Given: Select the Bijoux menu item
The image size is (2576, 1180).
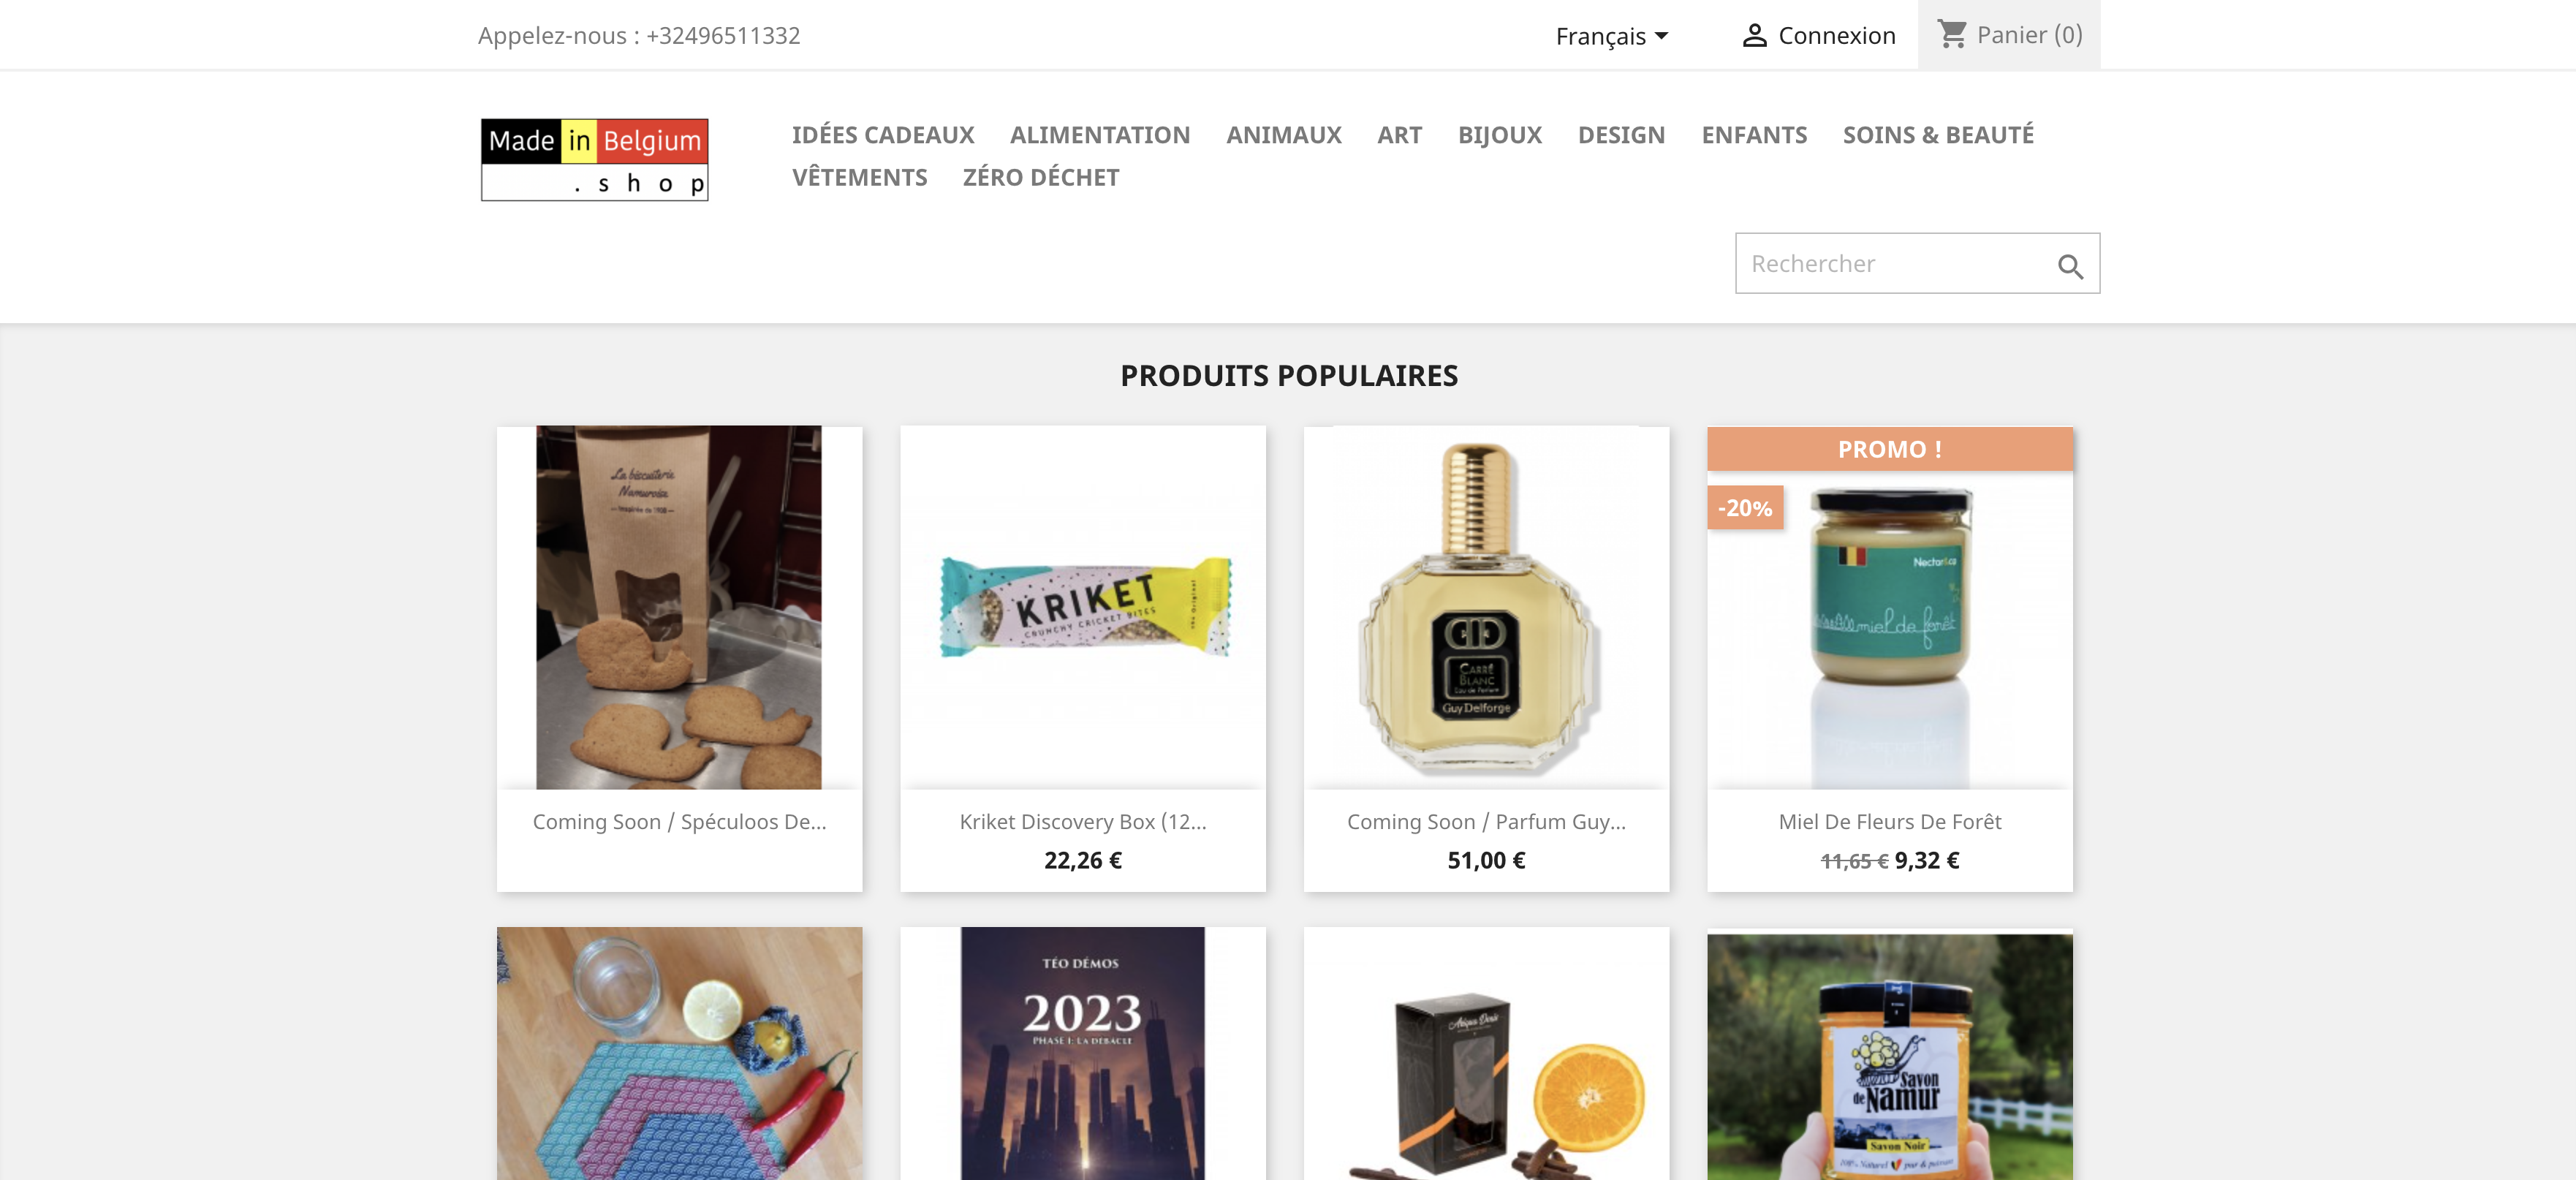Looking at the screenshot, I should [x=1499, y=135].
